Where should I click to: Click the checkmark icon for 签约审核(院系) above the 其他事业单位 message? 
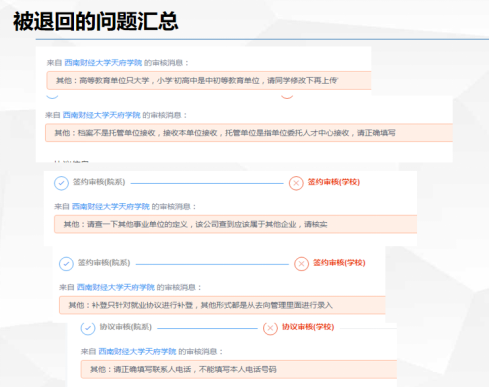(61, 183)
